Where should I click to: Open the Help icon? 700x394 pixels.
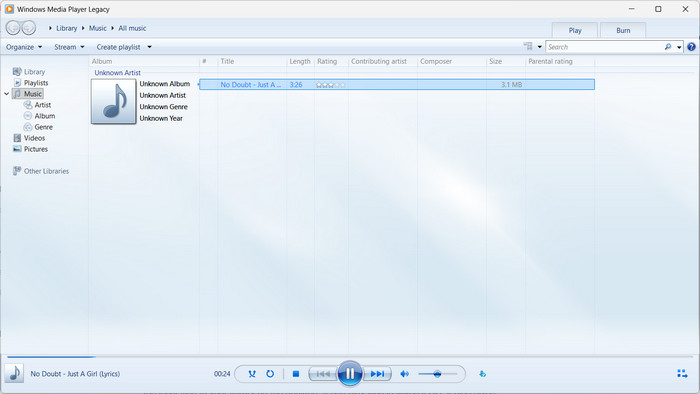[691, 47]
